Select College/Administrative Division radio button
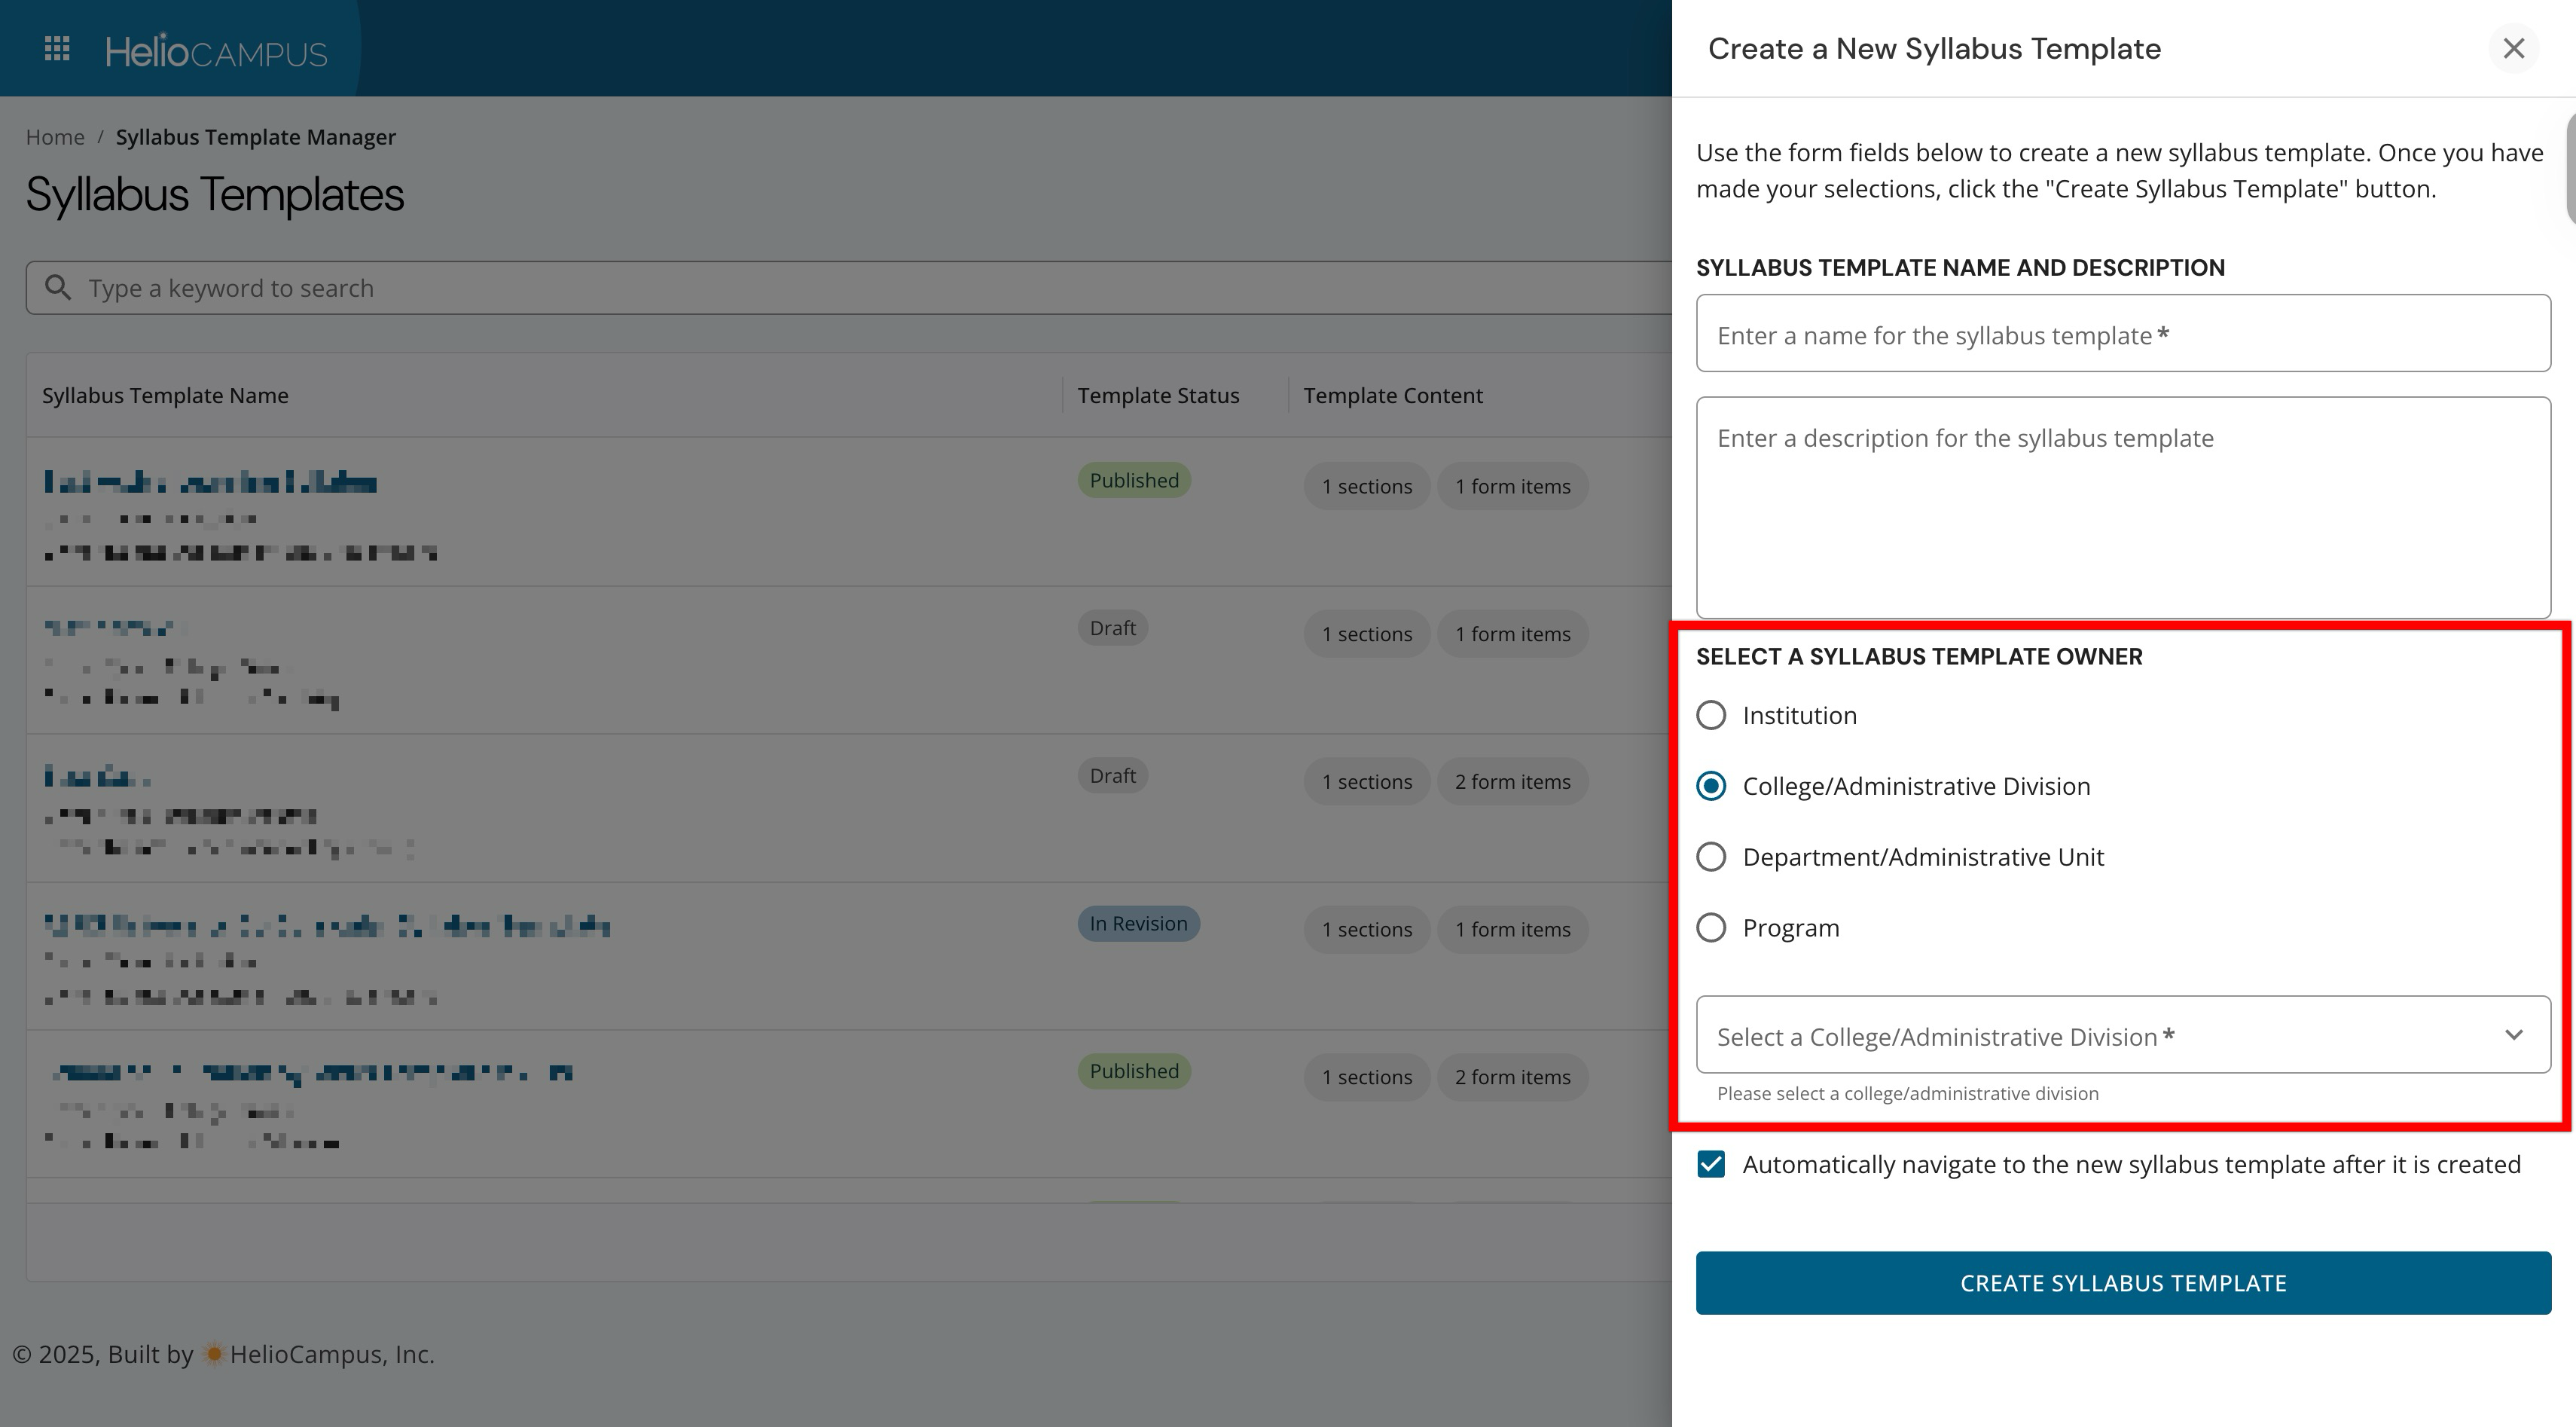This screenshot has height=1427, width=2576. click(x=1711, y=786)
